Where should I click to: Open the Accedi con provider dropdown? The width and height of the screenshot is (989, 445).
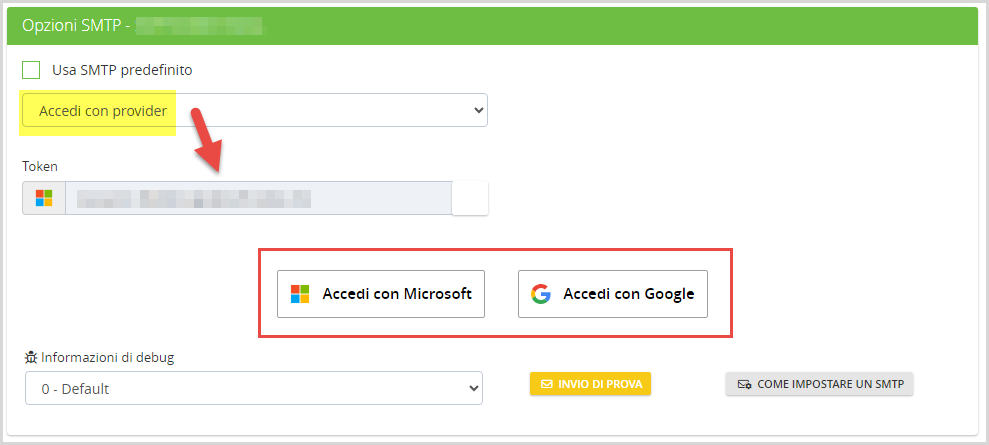pyautogui.click(x=254, y=110)
